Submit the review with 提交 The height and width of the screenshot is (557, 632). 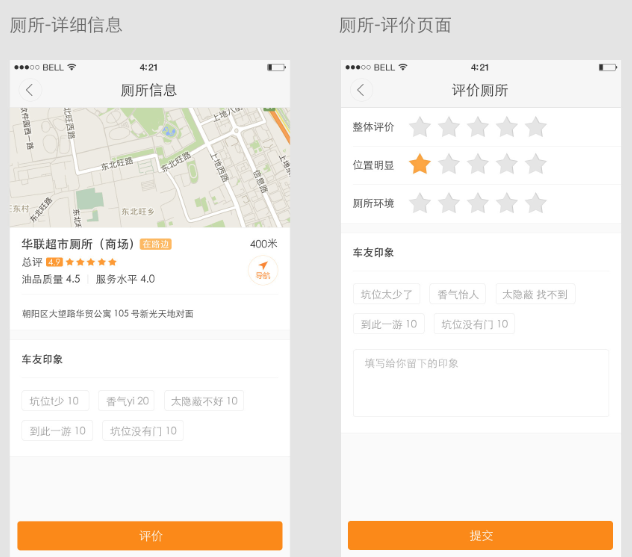click(x=480, y=535)
